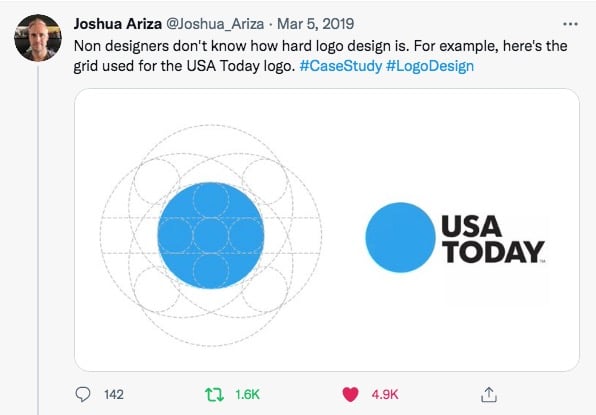
Task: Click the Joshua Ariza display name
Action: pos(117,24)
